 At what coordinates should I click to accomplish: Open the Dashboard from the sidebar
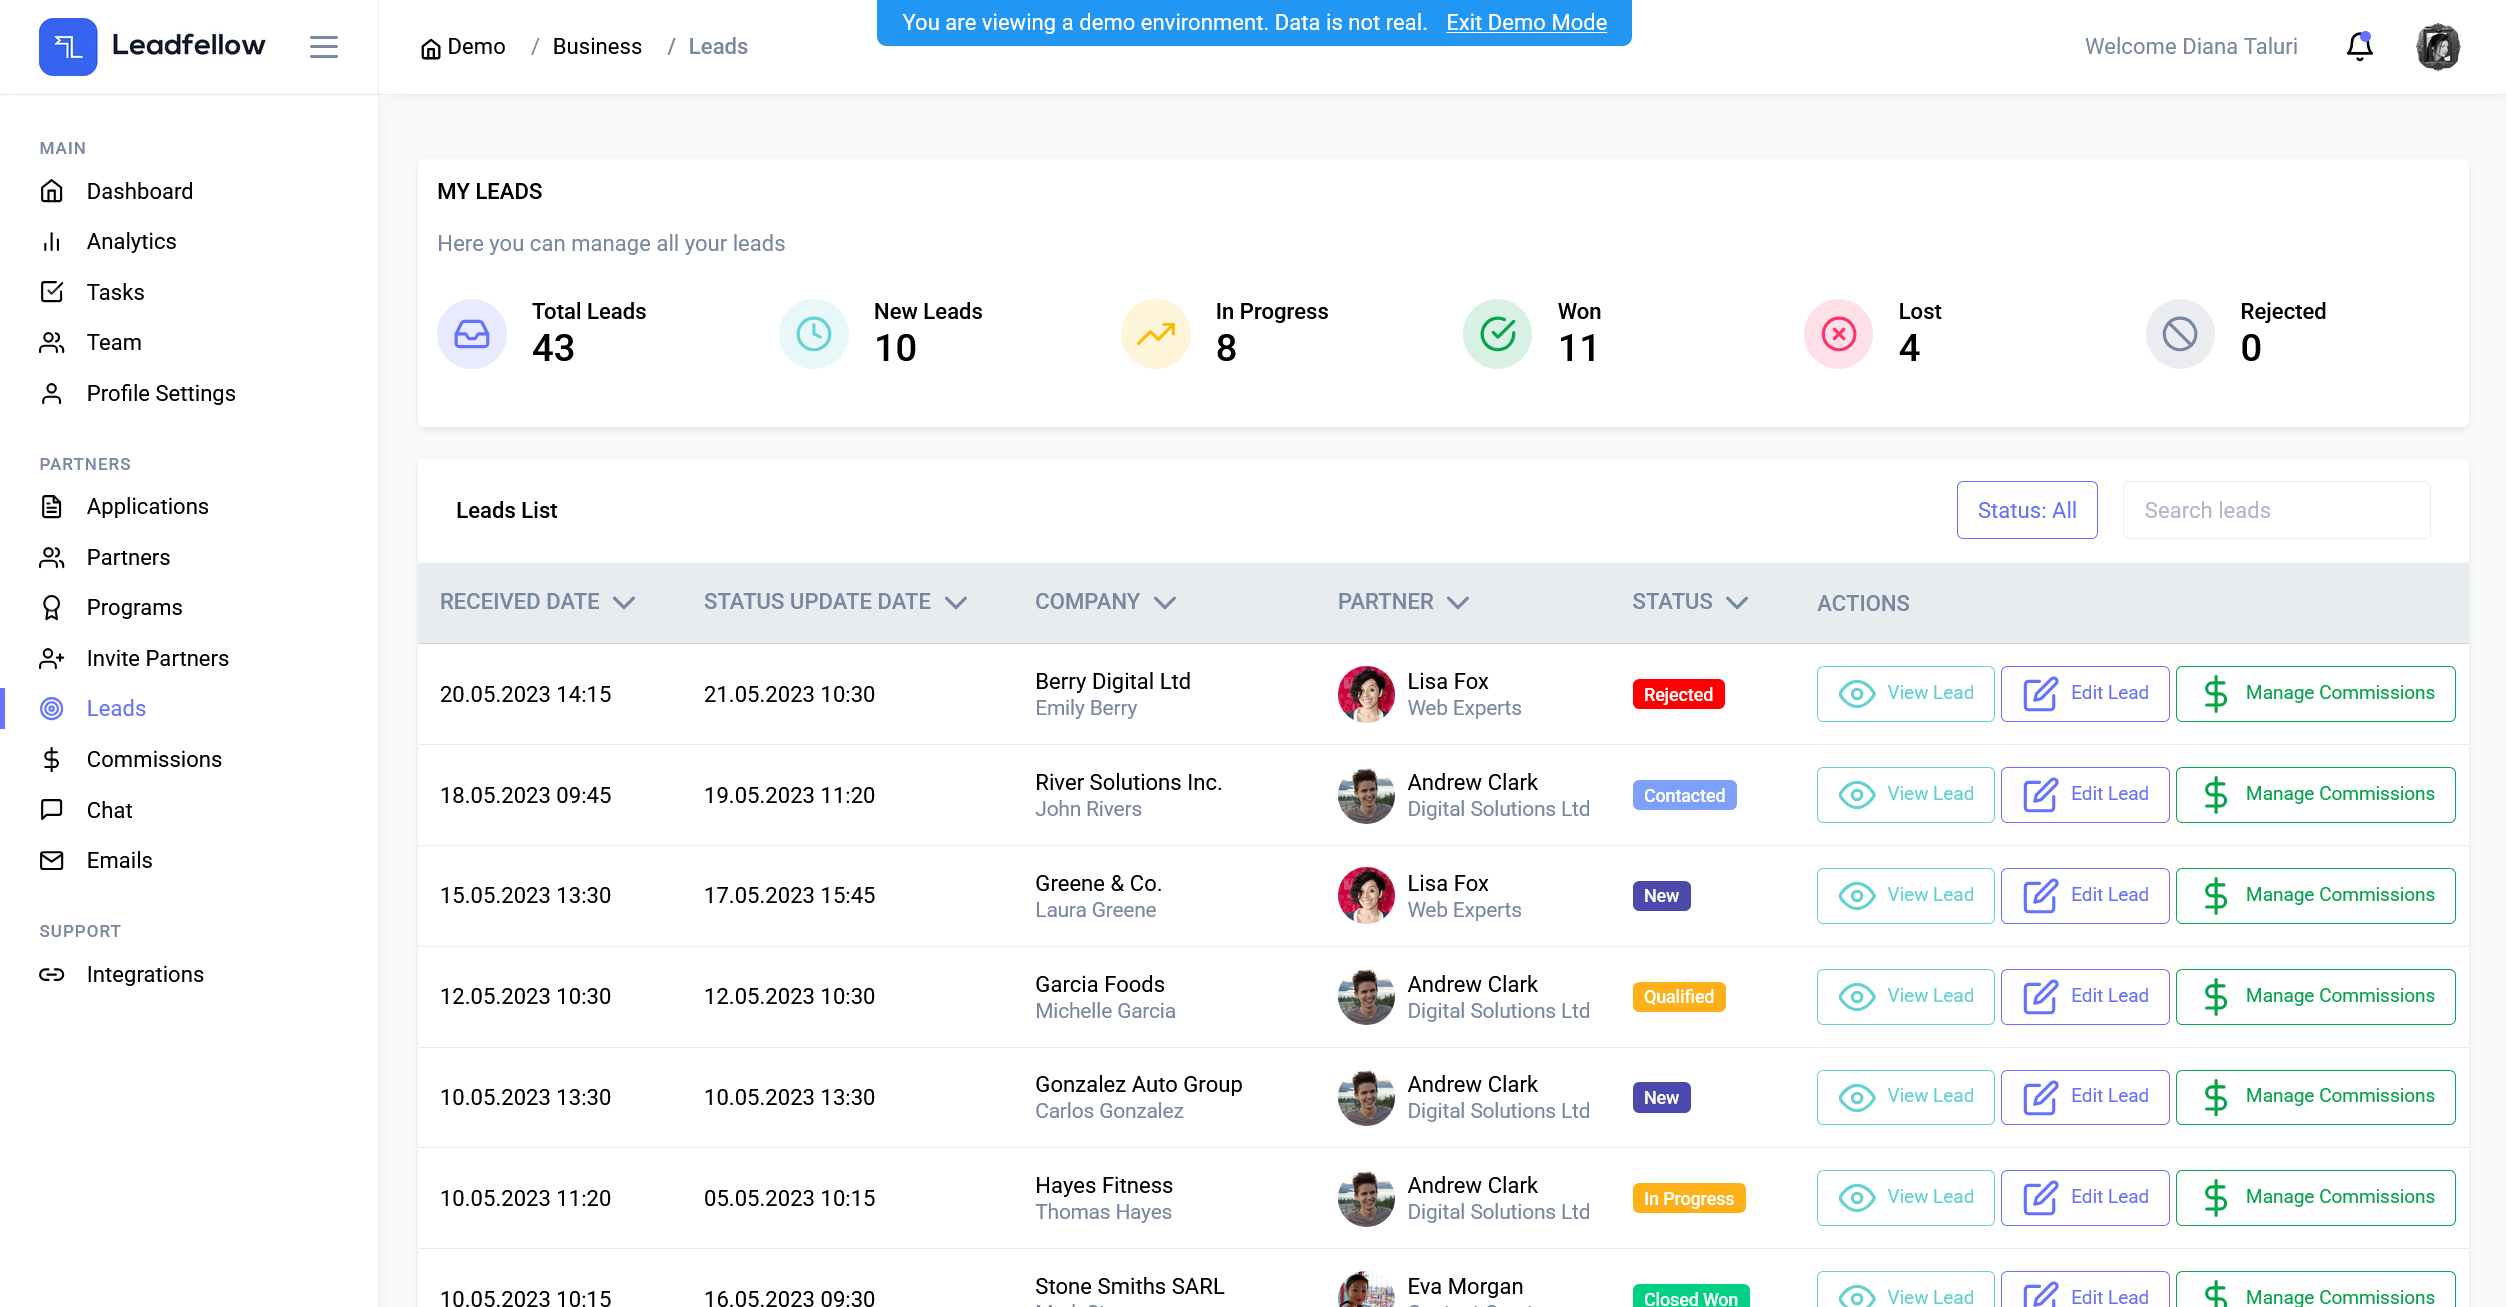[x=139, y=191]
